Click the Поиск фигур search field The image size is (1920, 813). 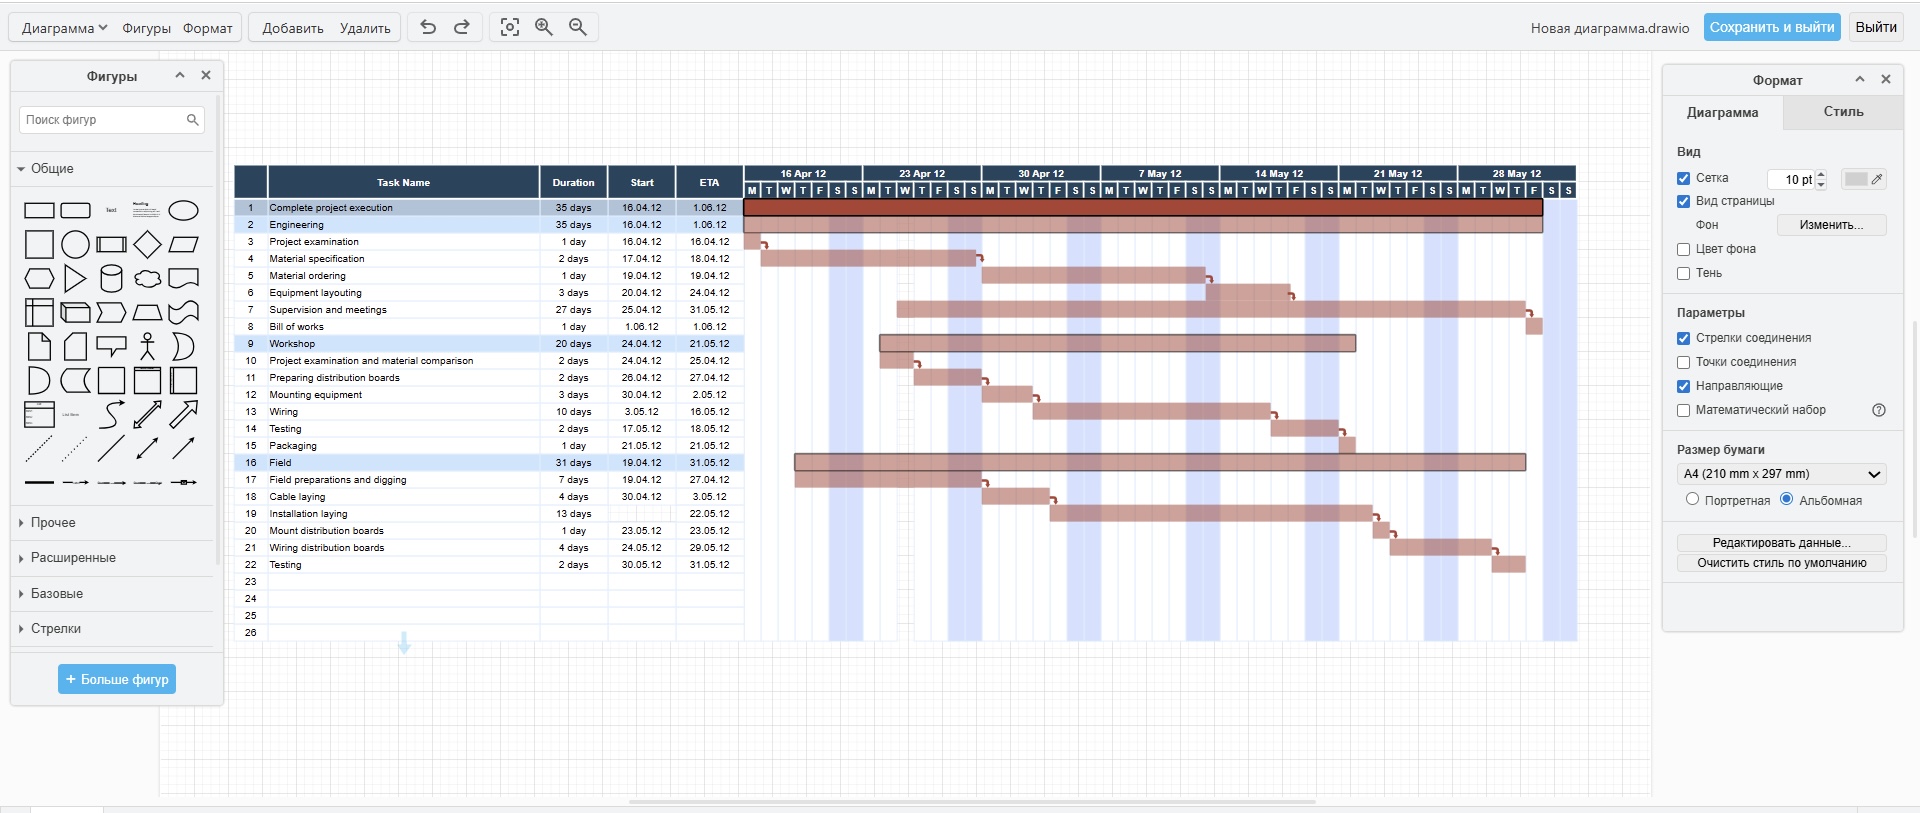tap(103, 120)
